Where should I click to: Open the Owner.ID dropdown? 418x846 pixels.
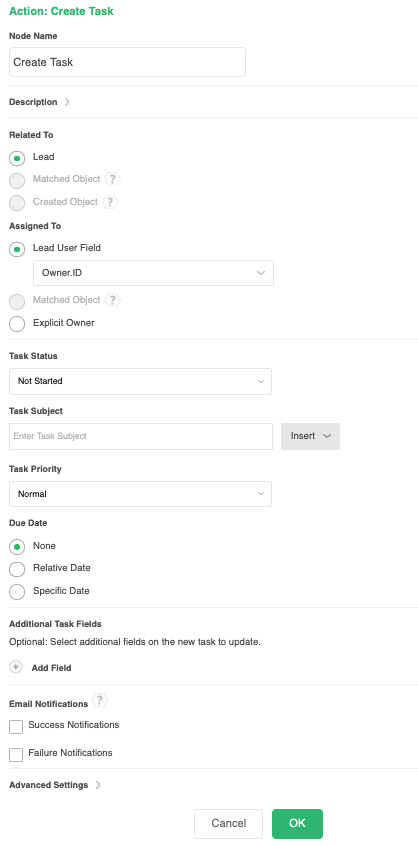coord(153,273)
